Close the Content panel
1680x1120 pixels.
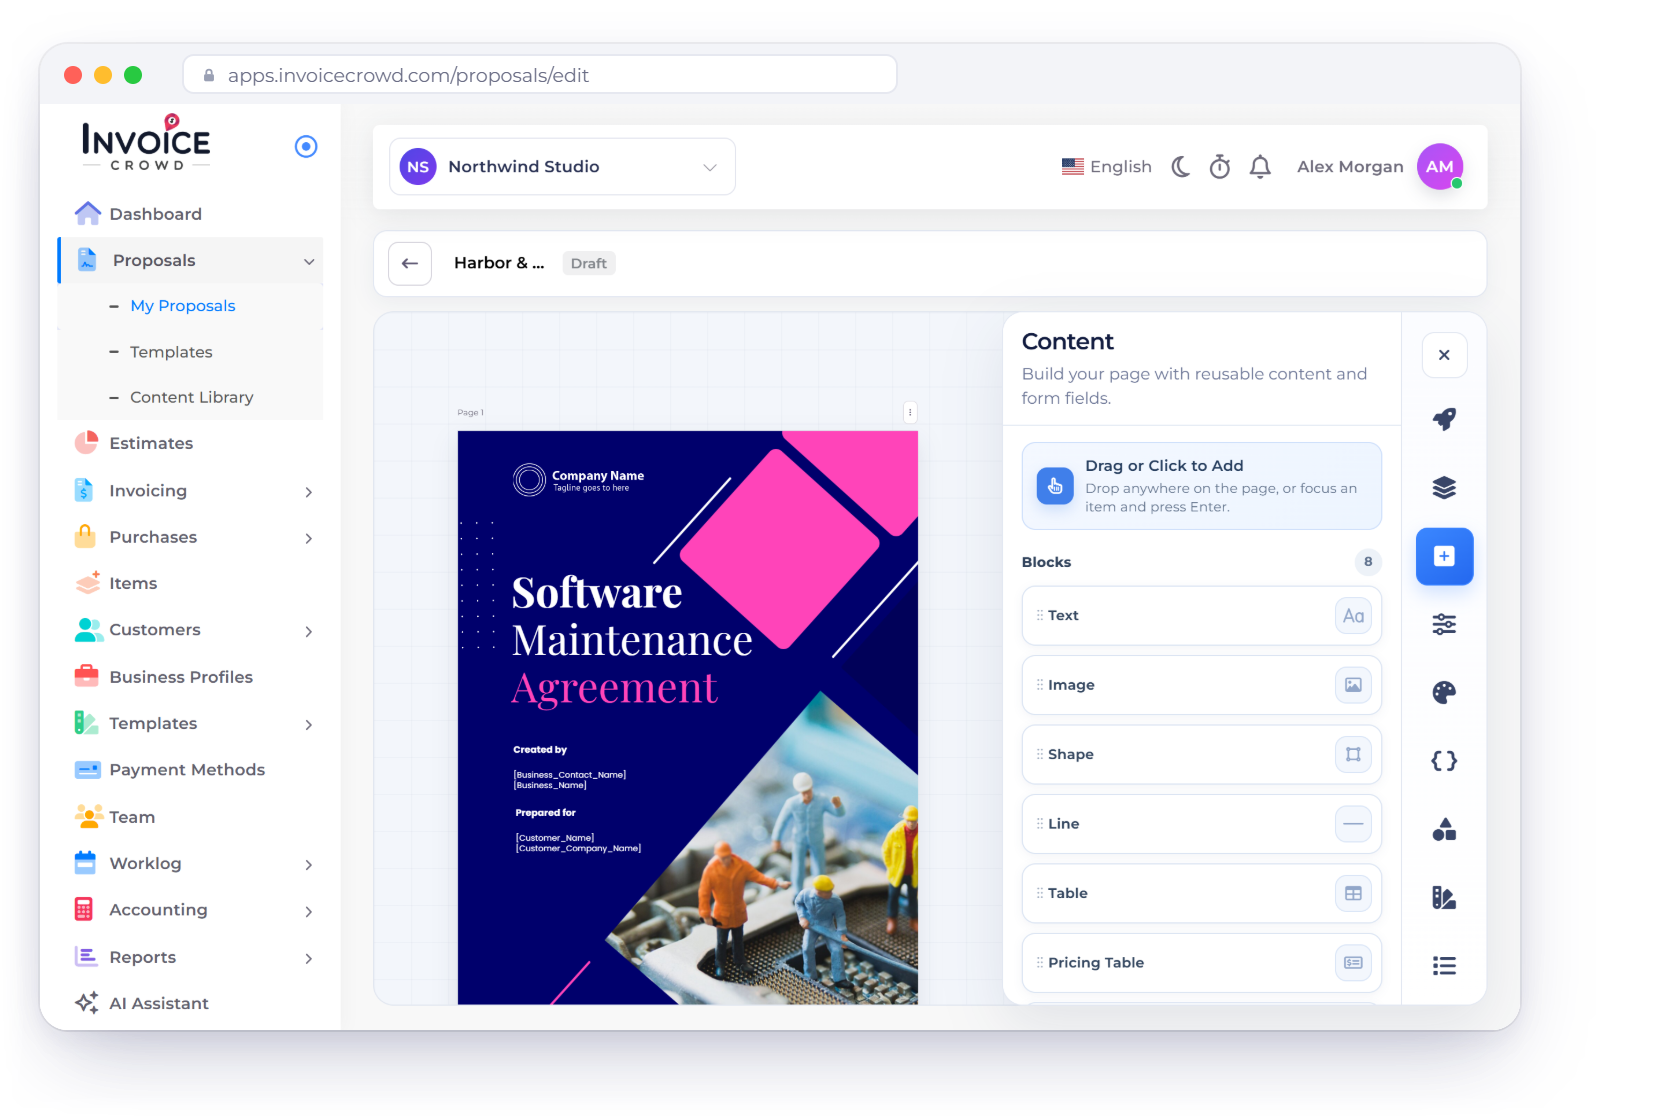(1444, 355)
